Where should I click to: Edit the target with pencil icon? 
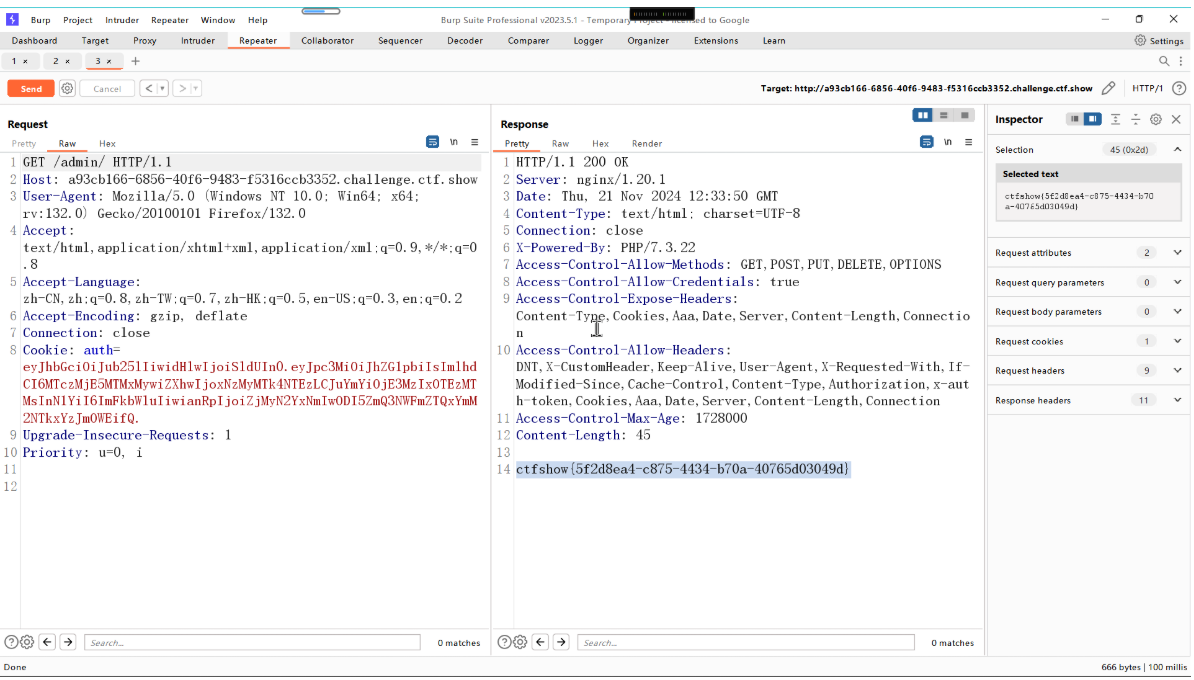[1109, 88]
